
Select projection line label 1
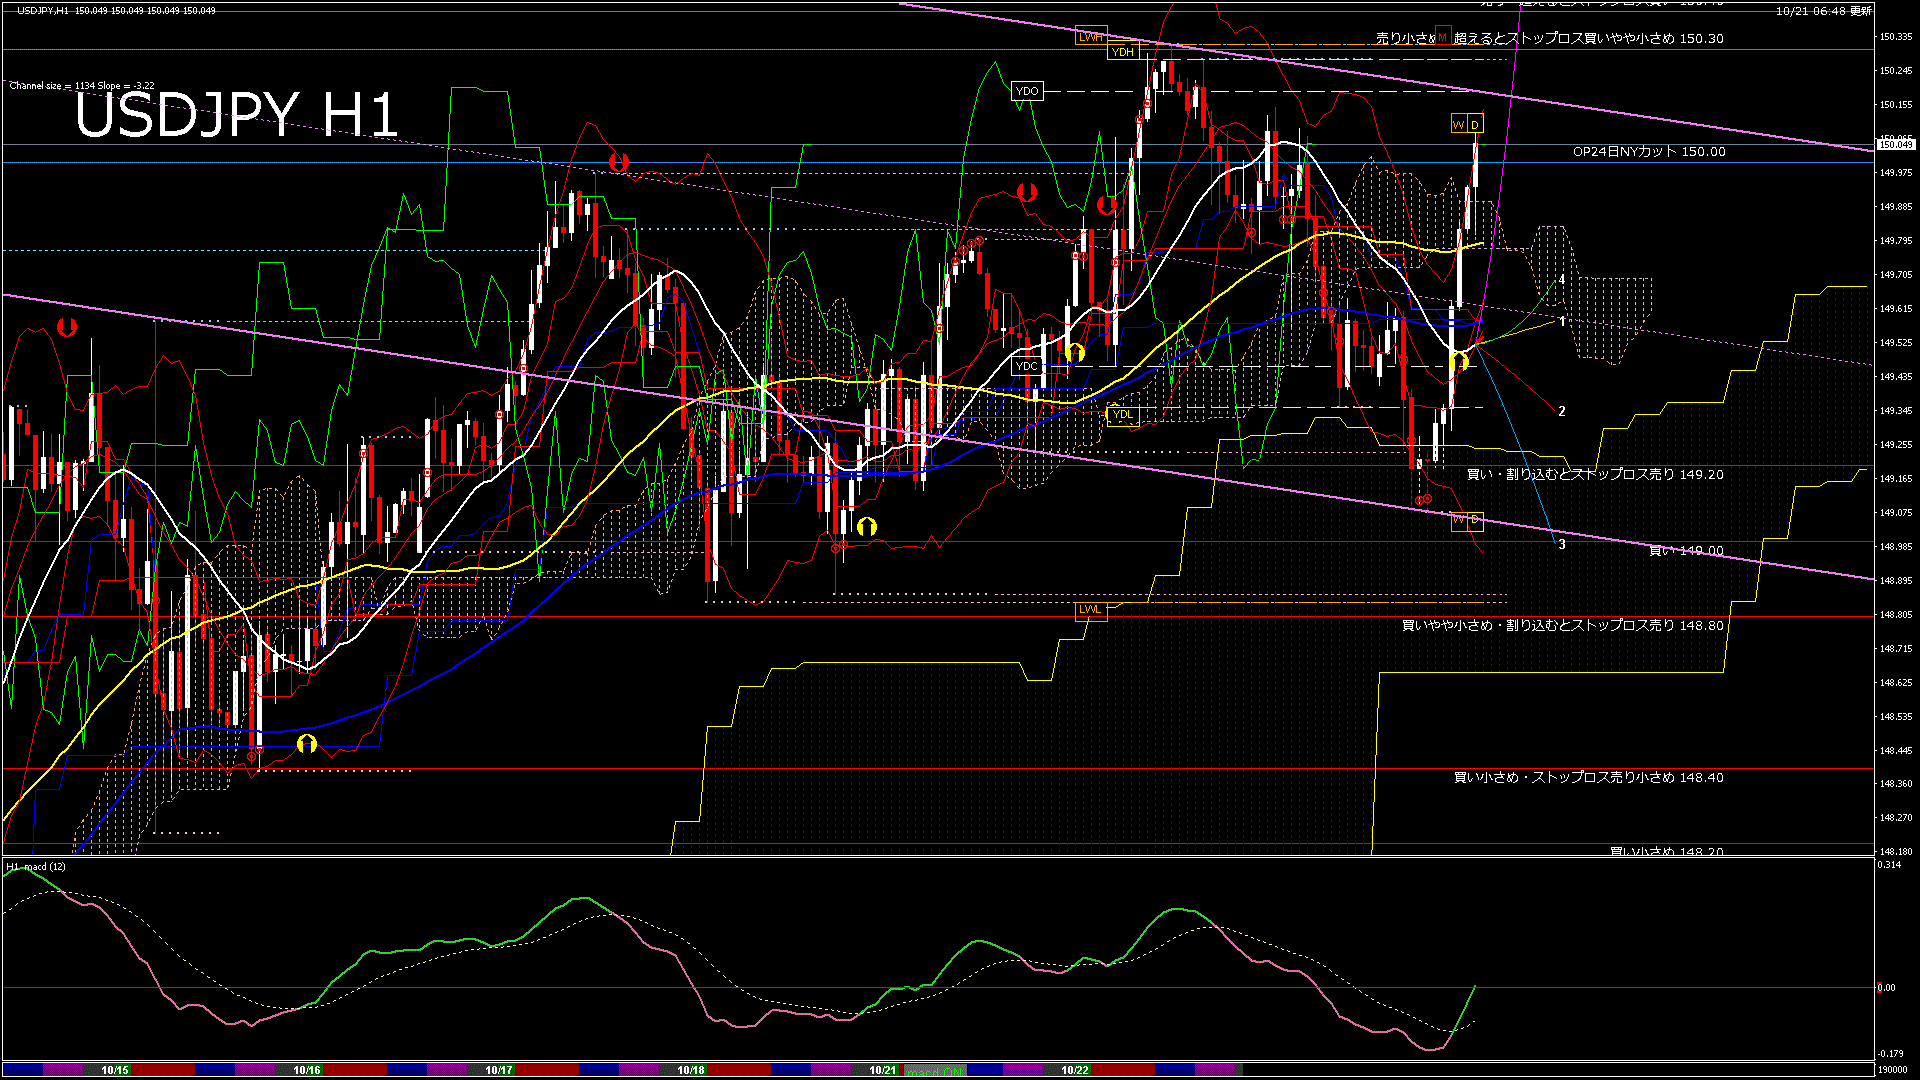tap(1562, 322)
